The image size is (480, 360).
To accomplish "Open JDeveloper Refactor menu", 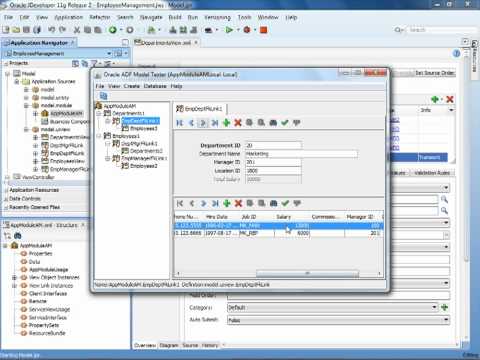I will pos(100,17).
